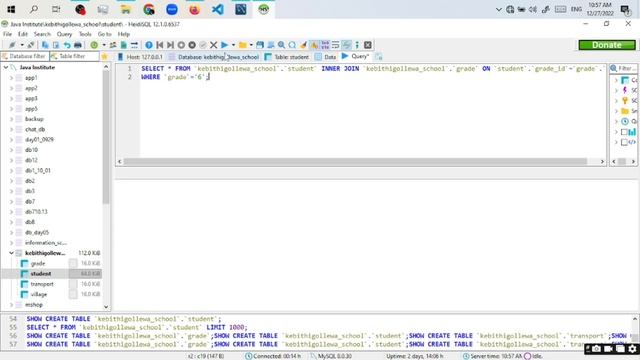640x360 pixels.
Task: Open the Query menu
Action: 64,34
